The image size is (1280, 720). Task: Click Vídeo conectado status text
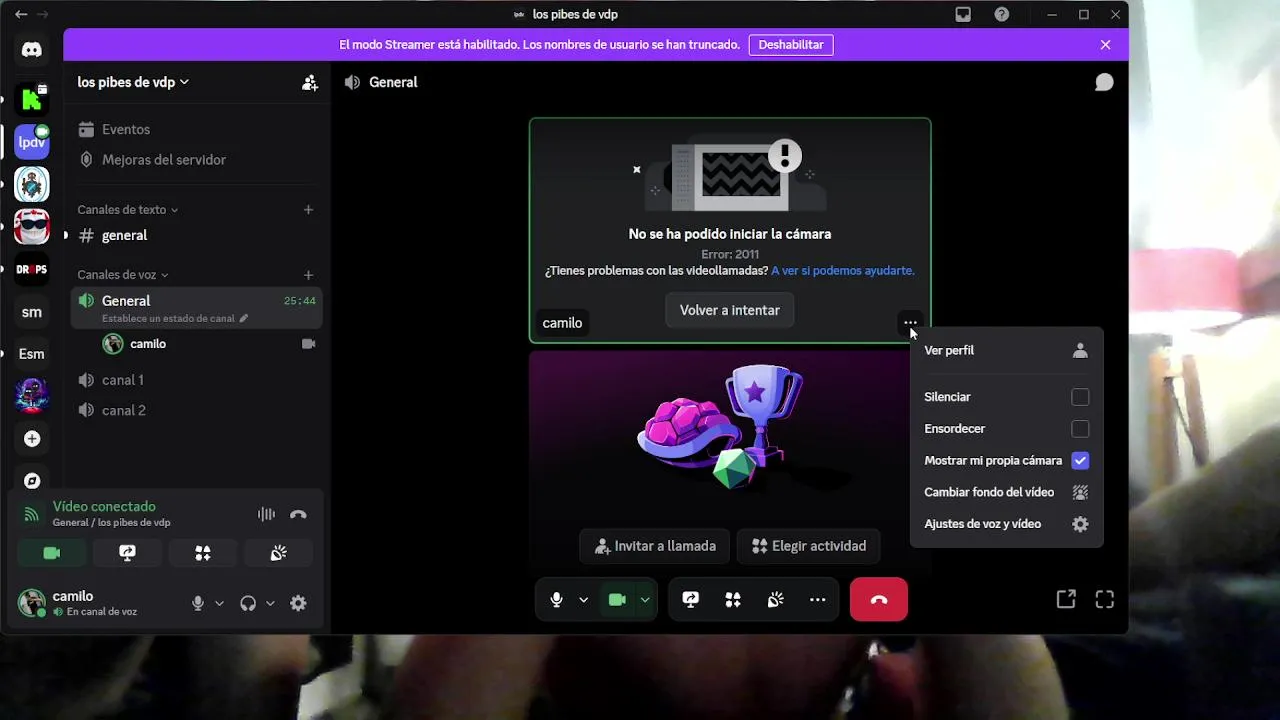coord(104,507)
